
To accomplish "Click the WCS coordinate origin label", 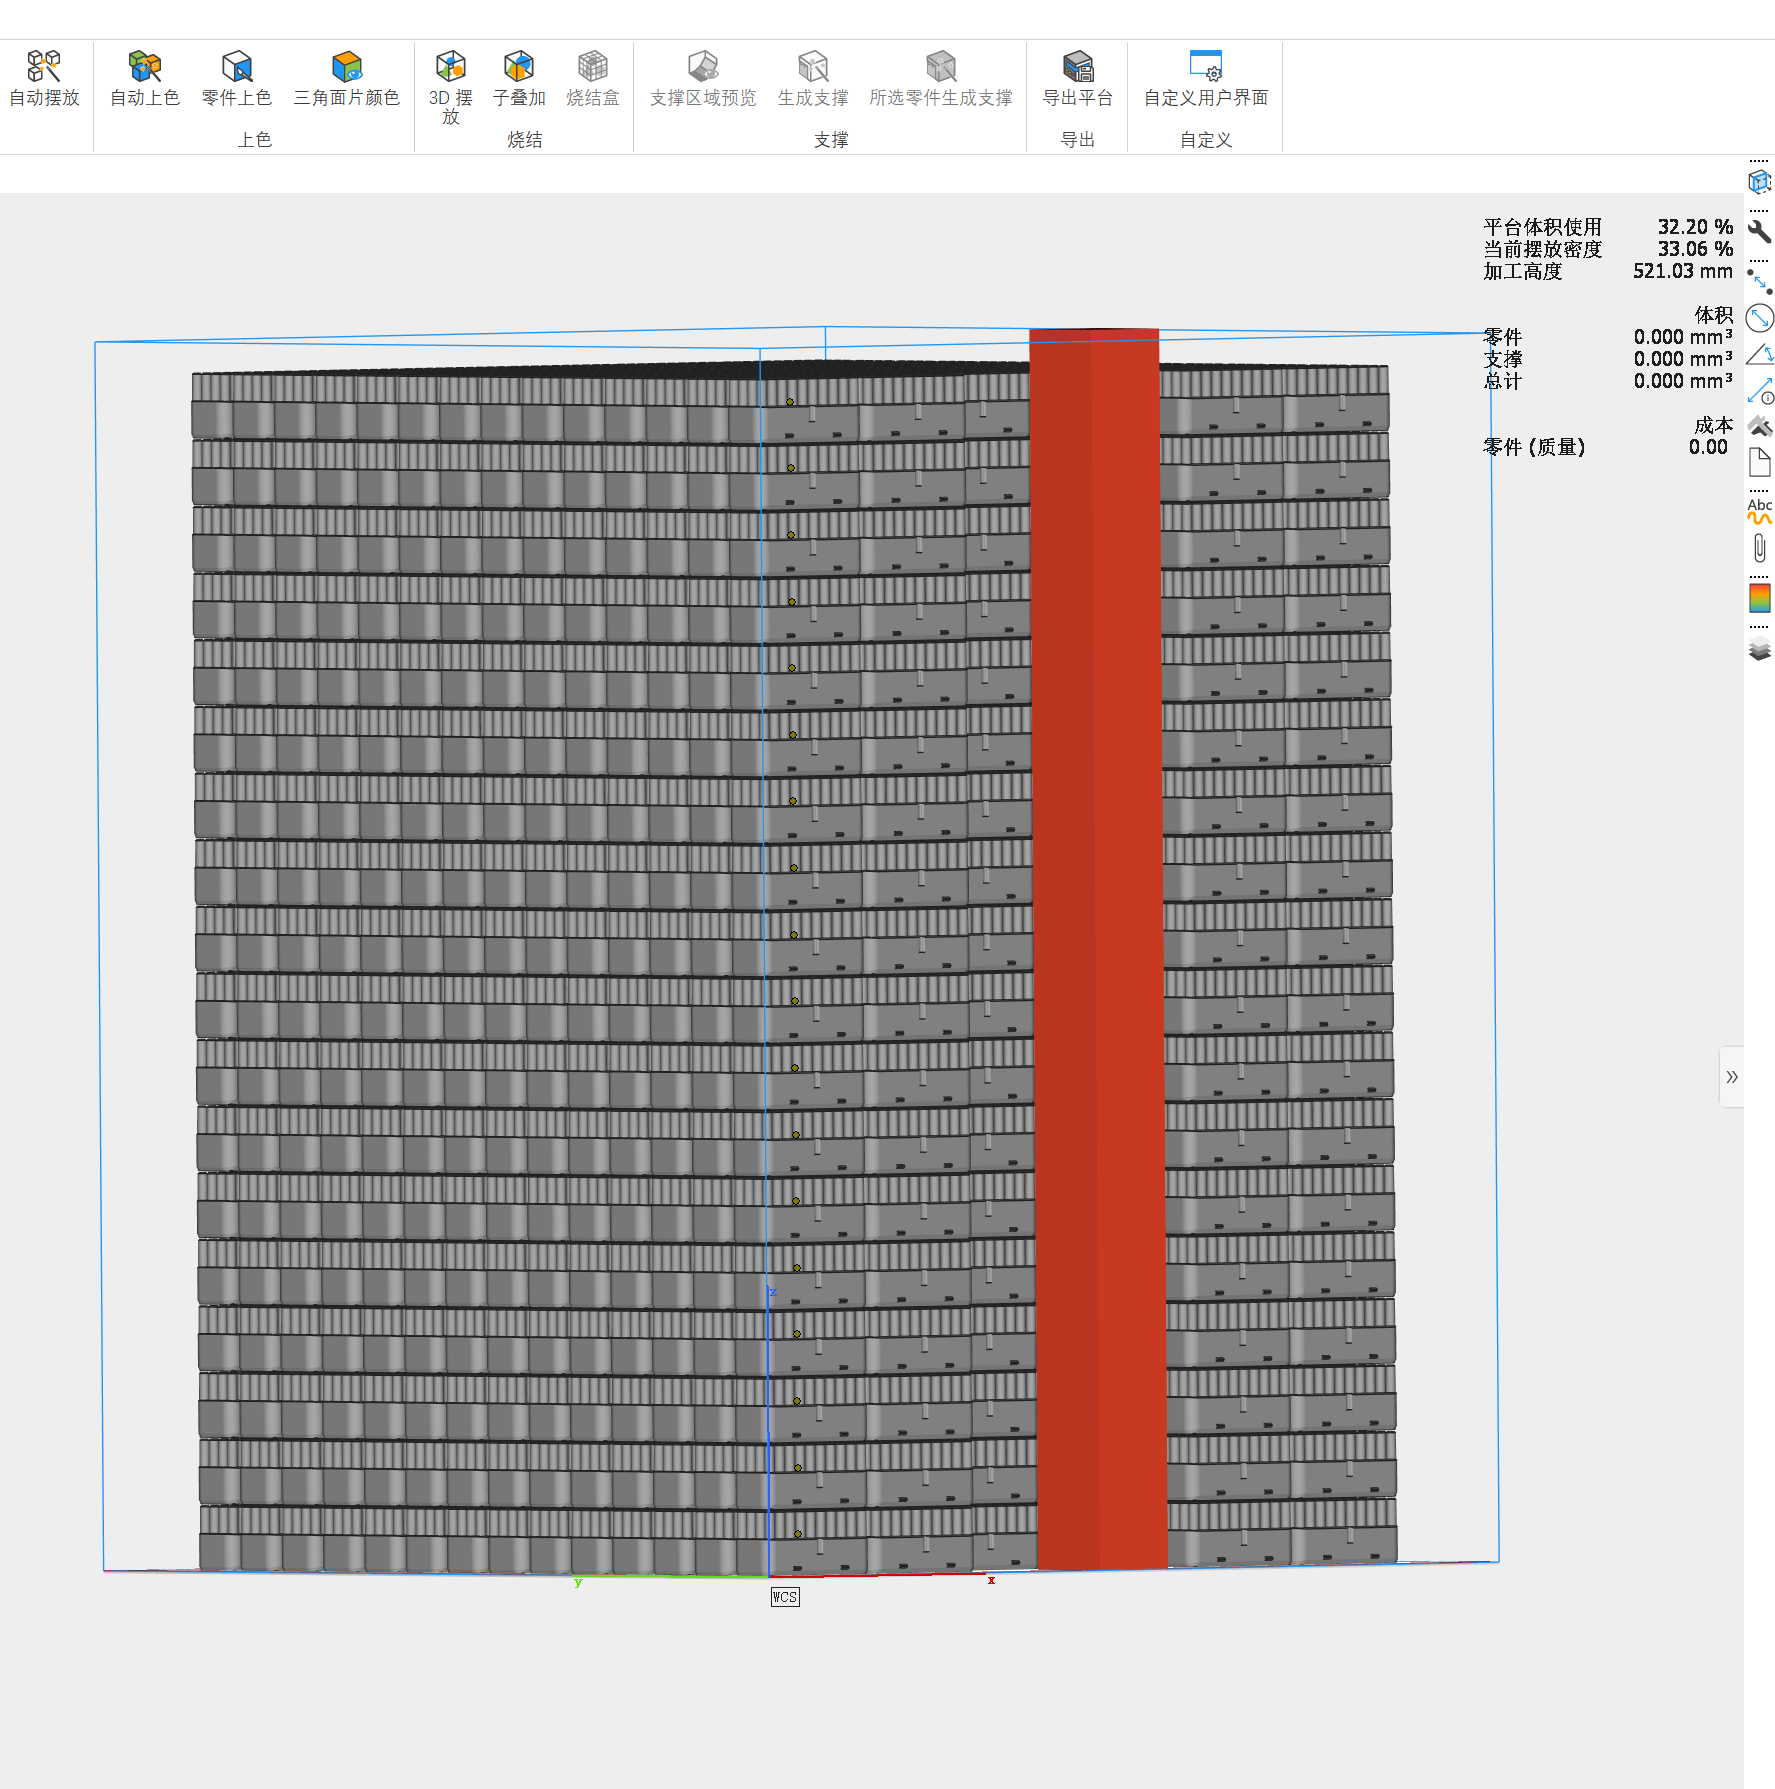I will 785,1597.
